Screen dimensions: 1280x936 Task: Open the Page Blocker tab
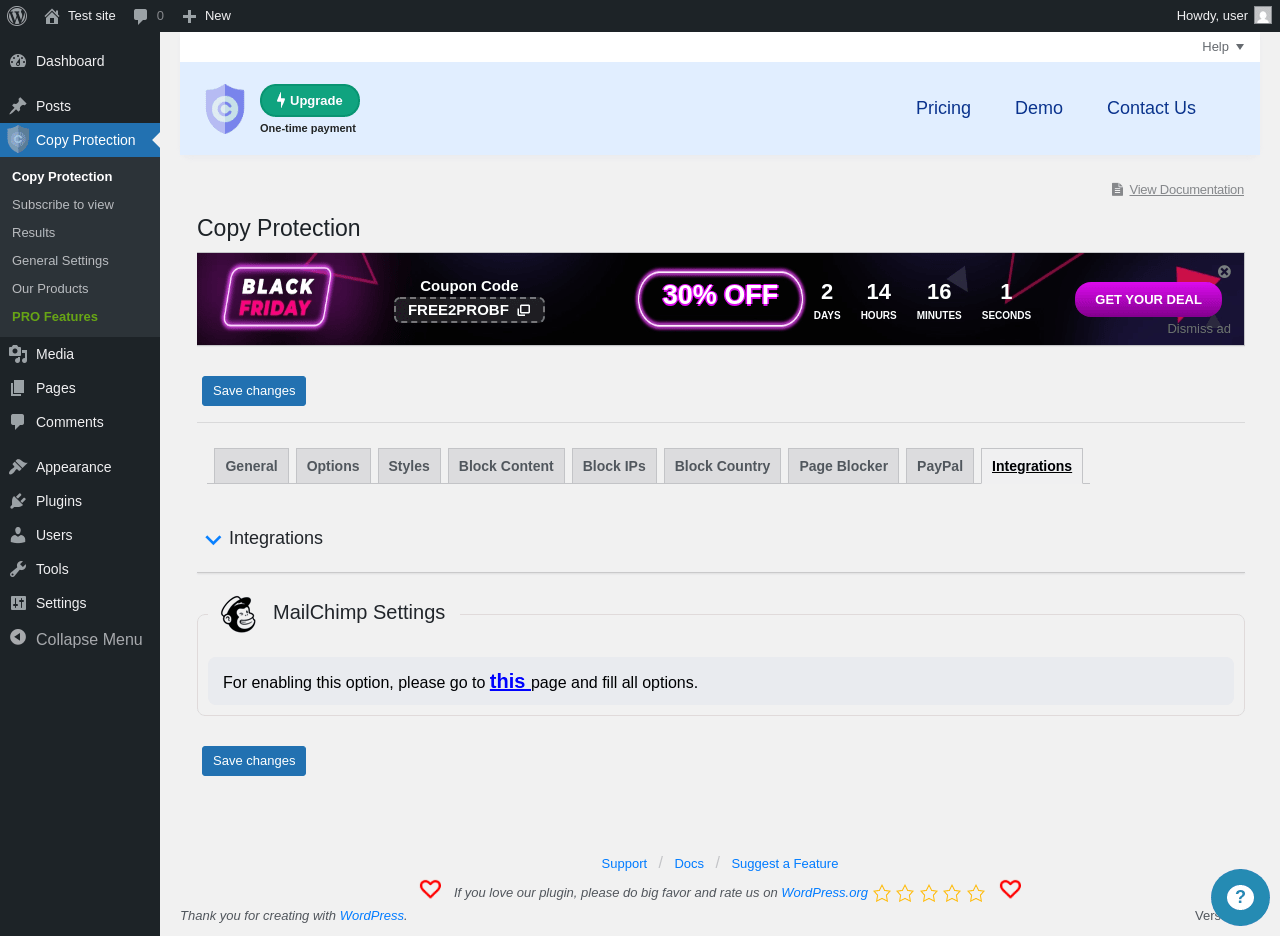tap(843, 466)
